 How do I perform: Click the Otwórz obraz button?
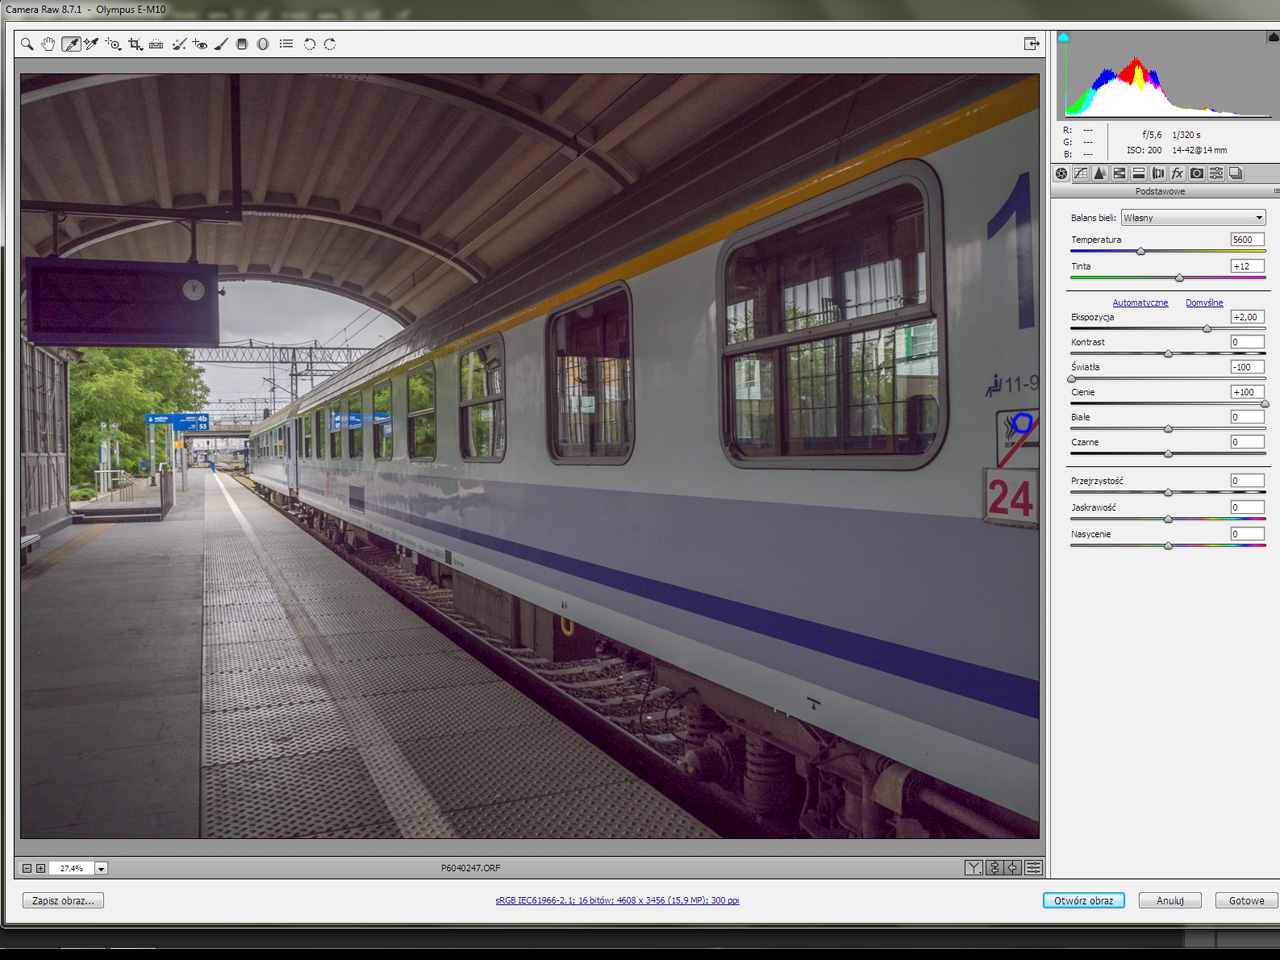click(x=1083, y=901)
